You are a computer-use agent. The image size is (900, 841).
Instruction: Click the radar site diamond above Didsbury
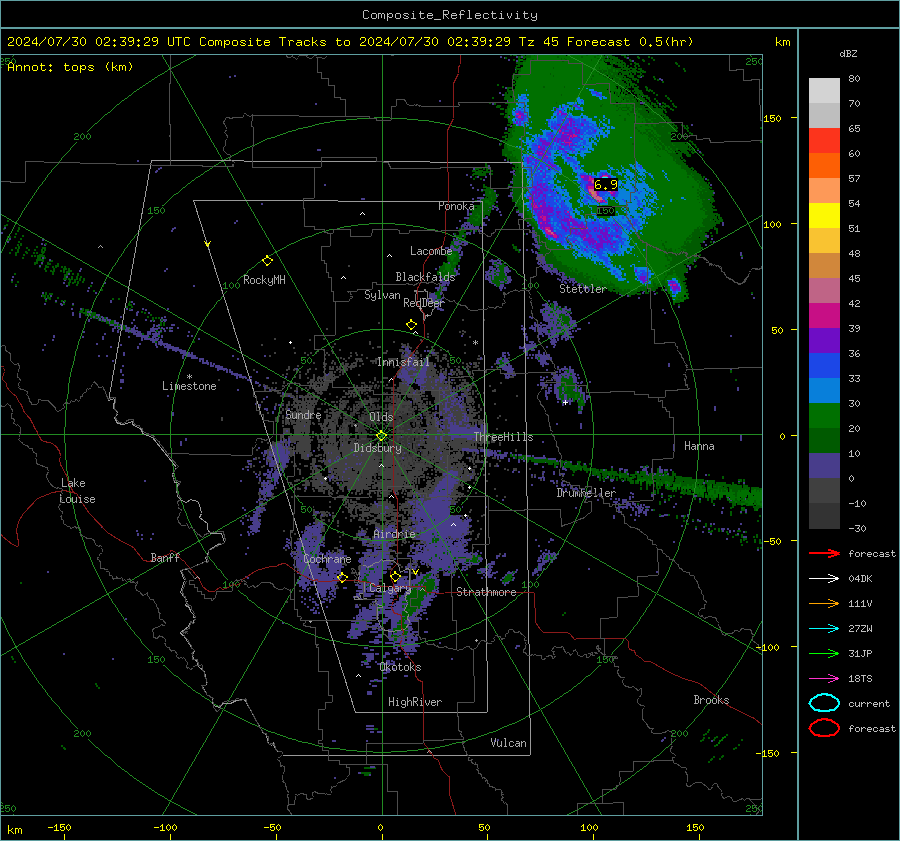click(x=381, y=436)
